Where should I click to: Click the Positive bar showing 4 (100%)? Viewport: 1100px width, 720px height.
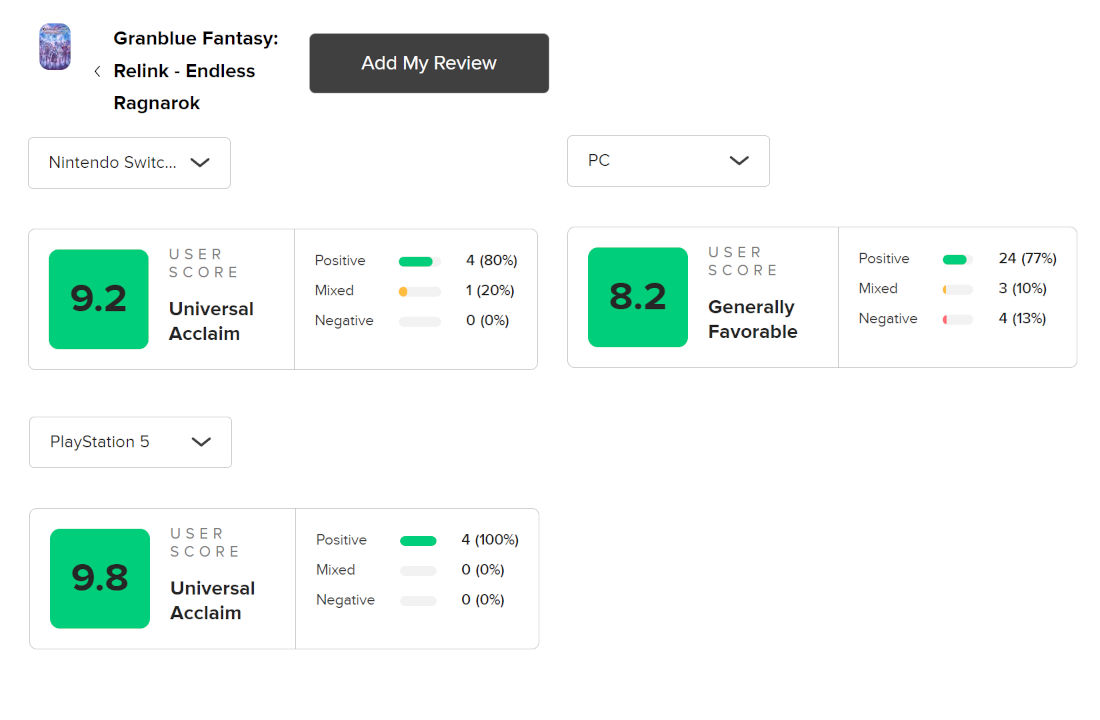click(x=418, y=541)
